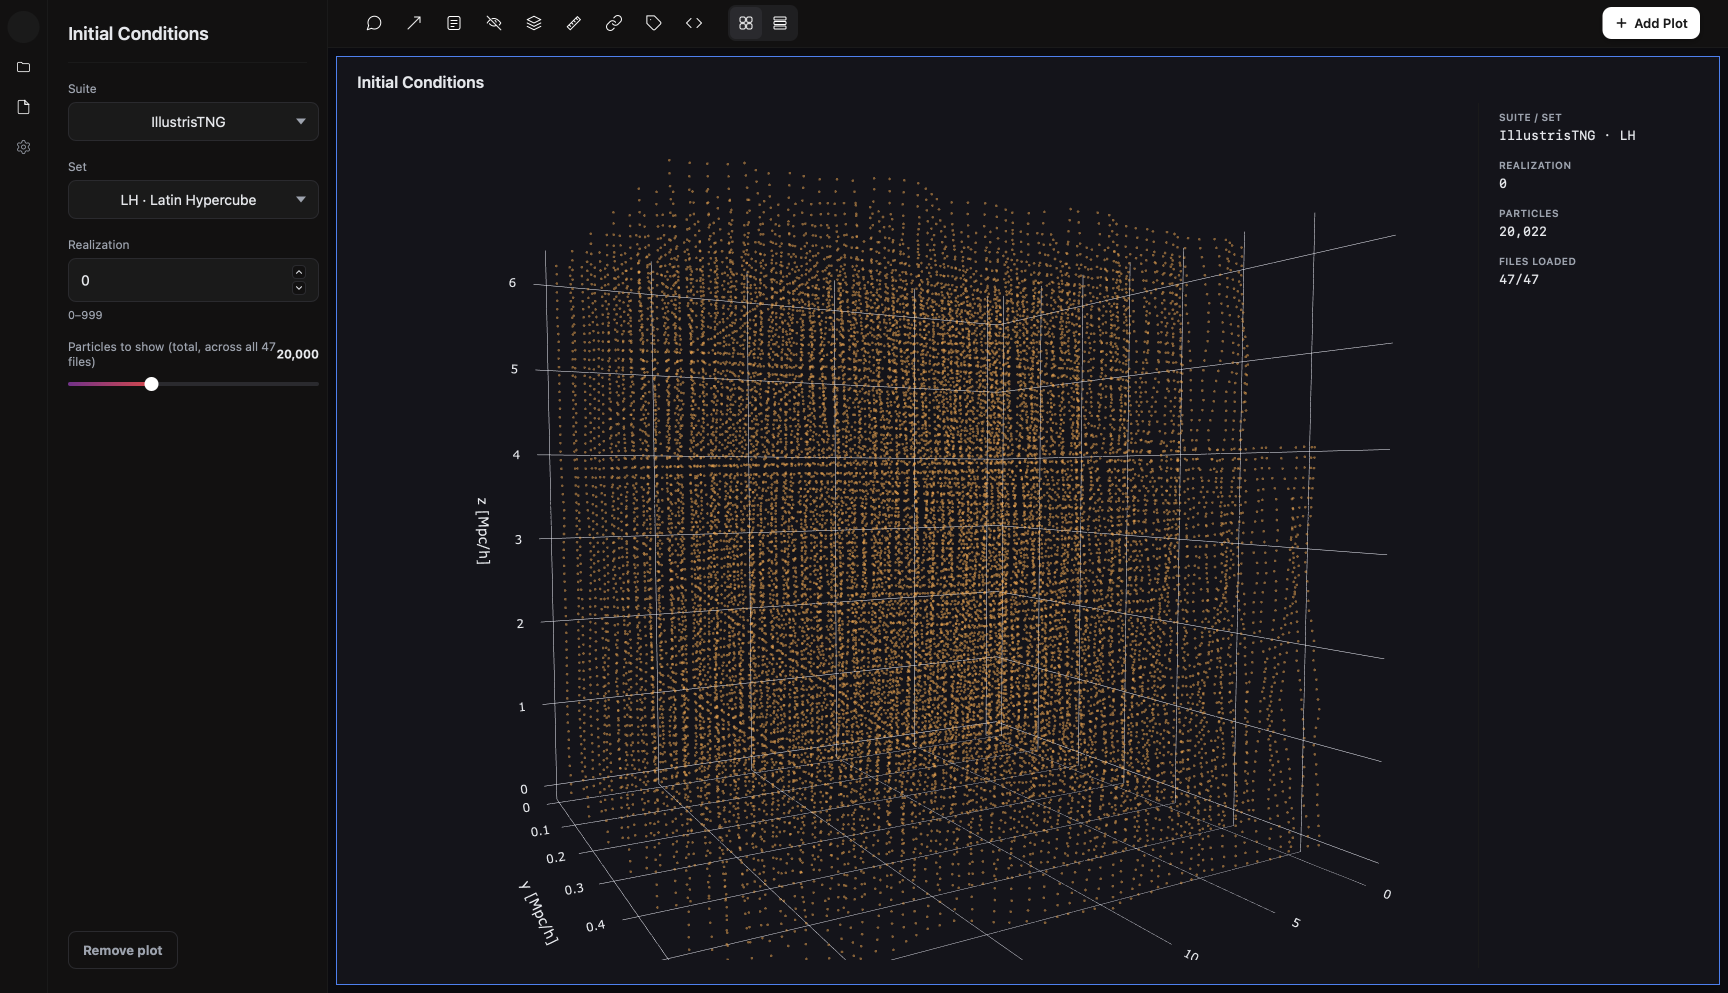Viewport: 1728px width, 993px height.
Task: Click the 0–999 range hint text
Action: [x=85, y=315]
